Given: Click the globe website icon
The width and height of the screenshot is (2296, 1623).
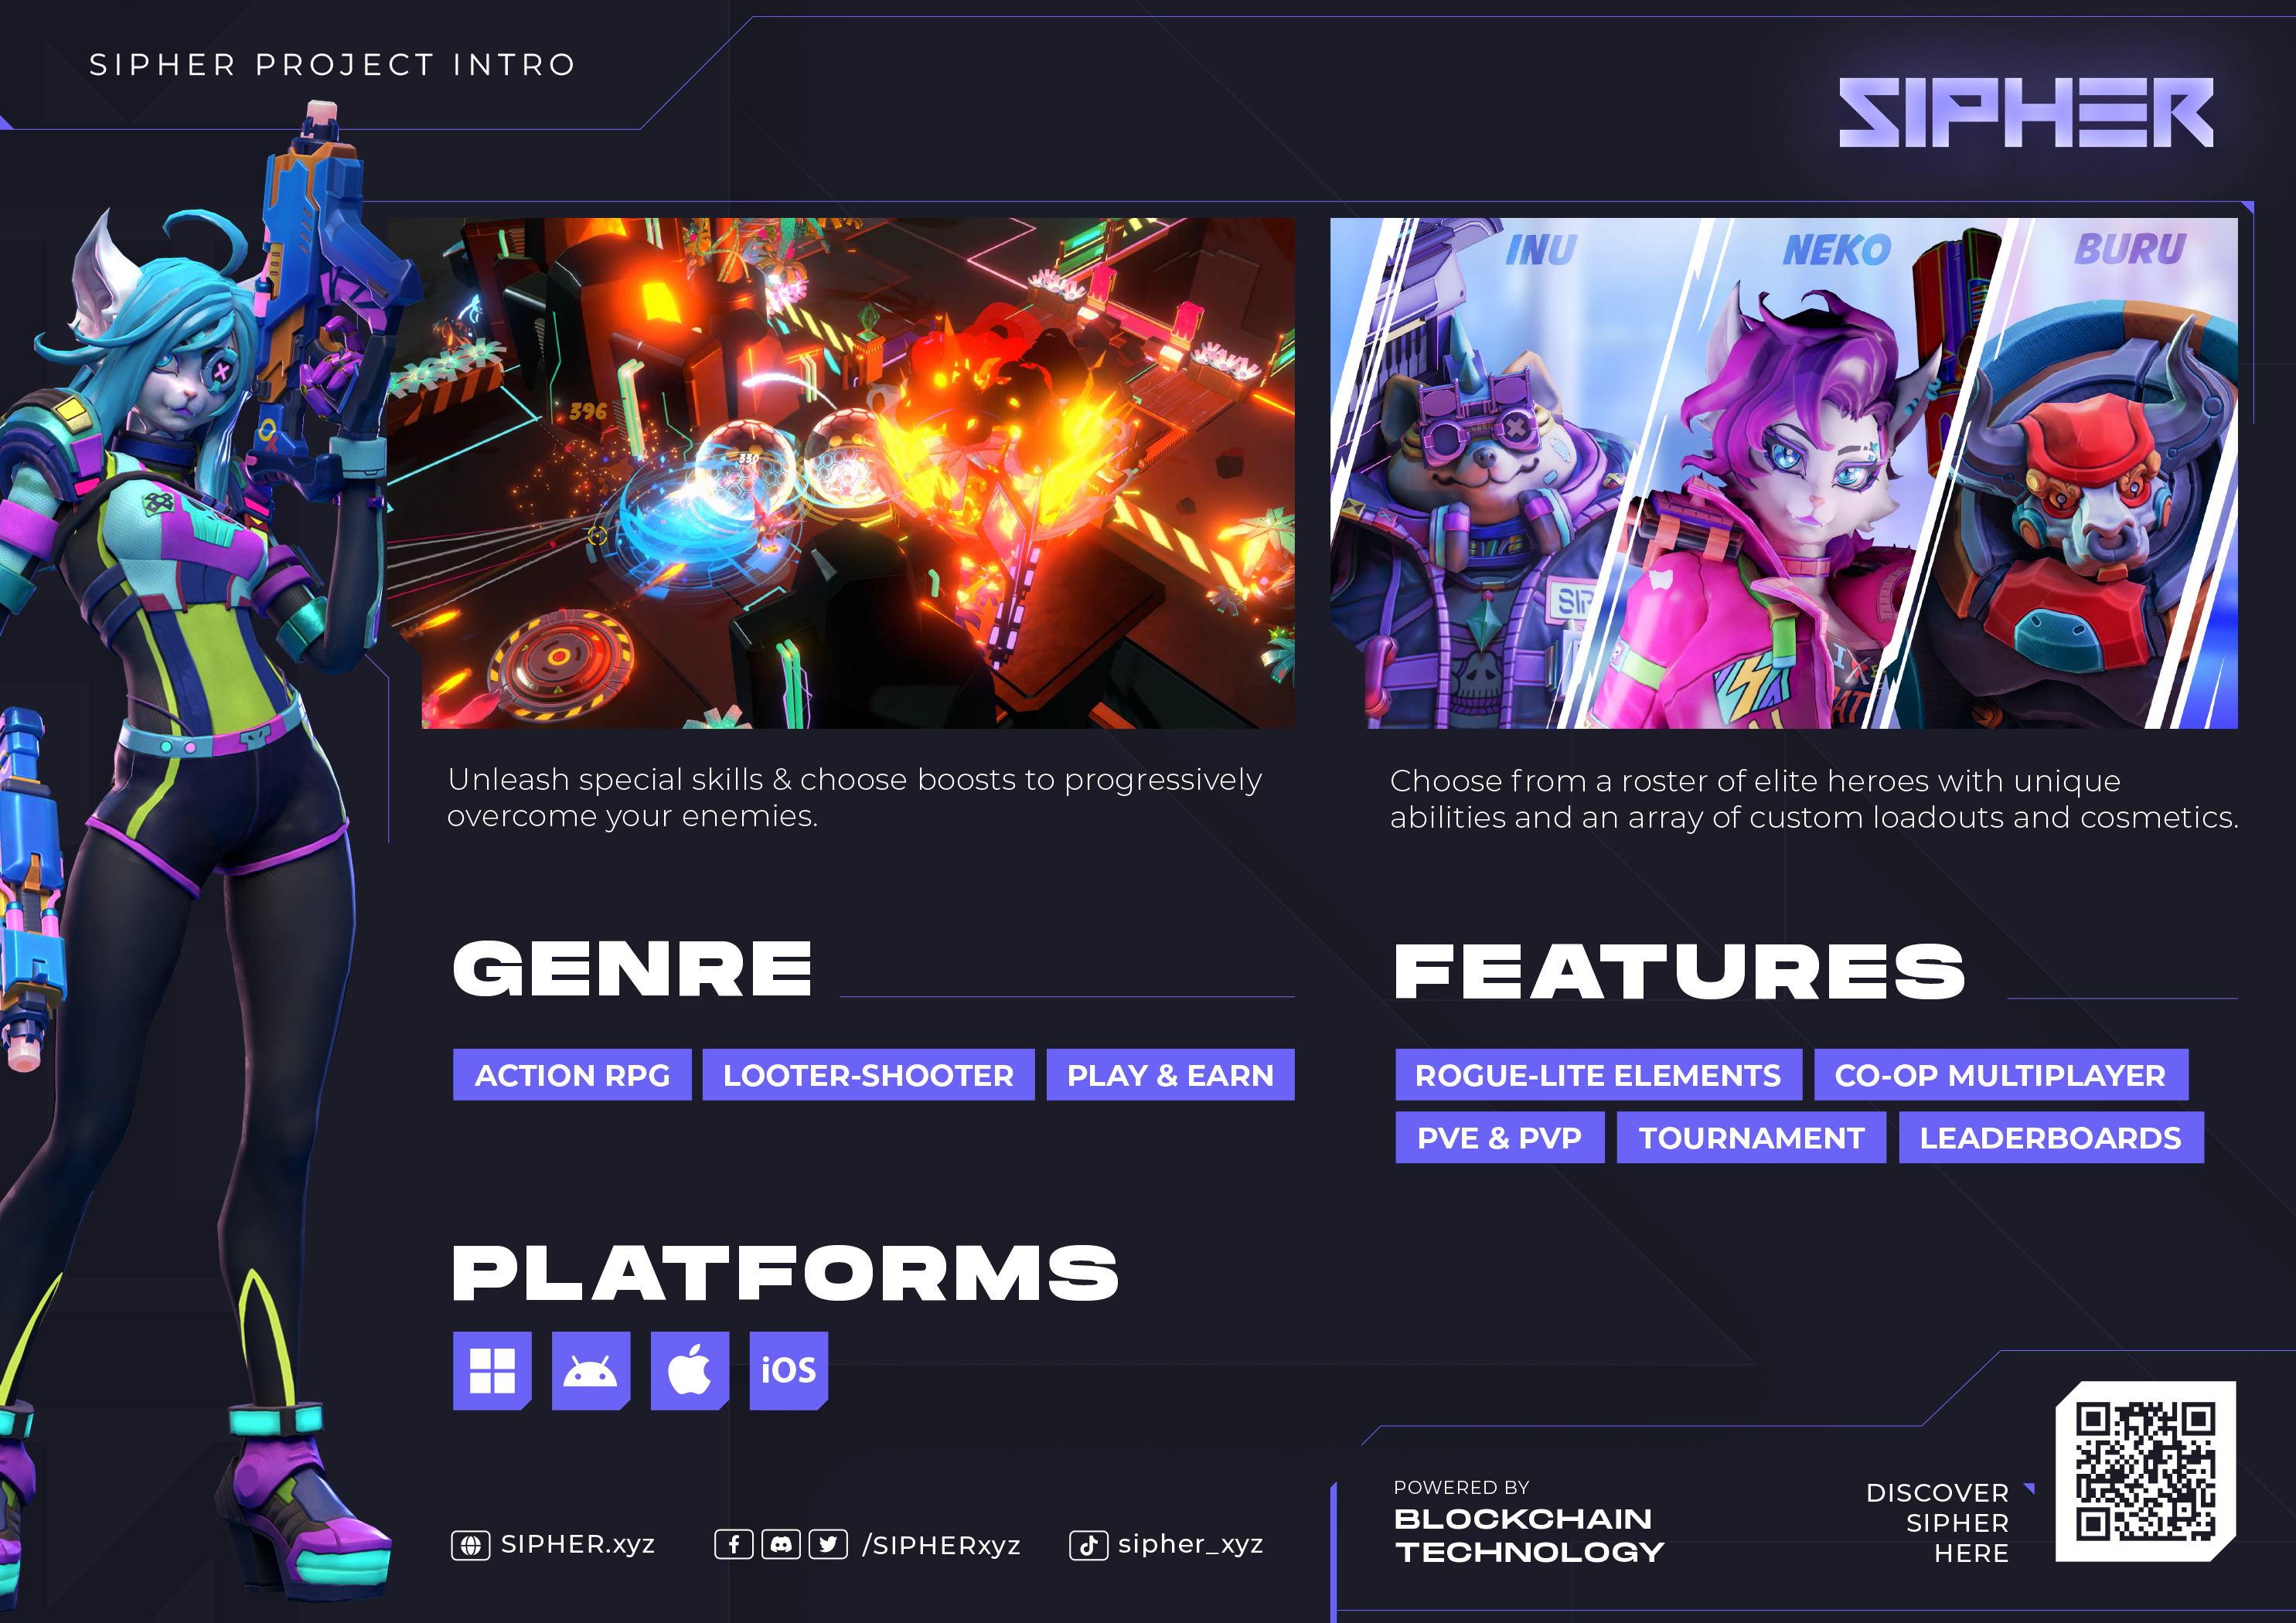Looking at the screenshot, I should [x=470, y=1545].
